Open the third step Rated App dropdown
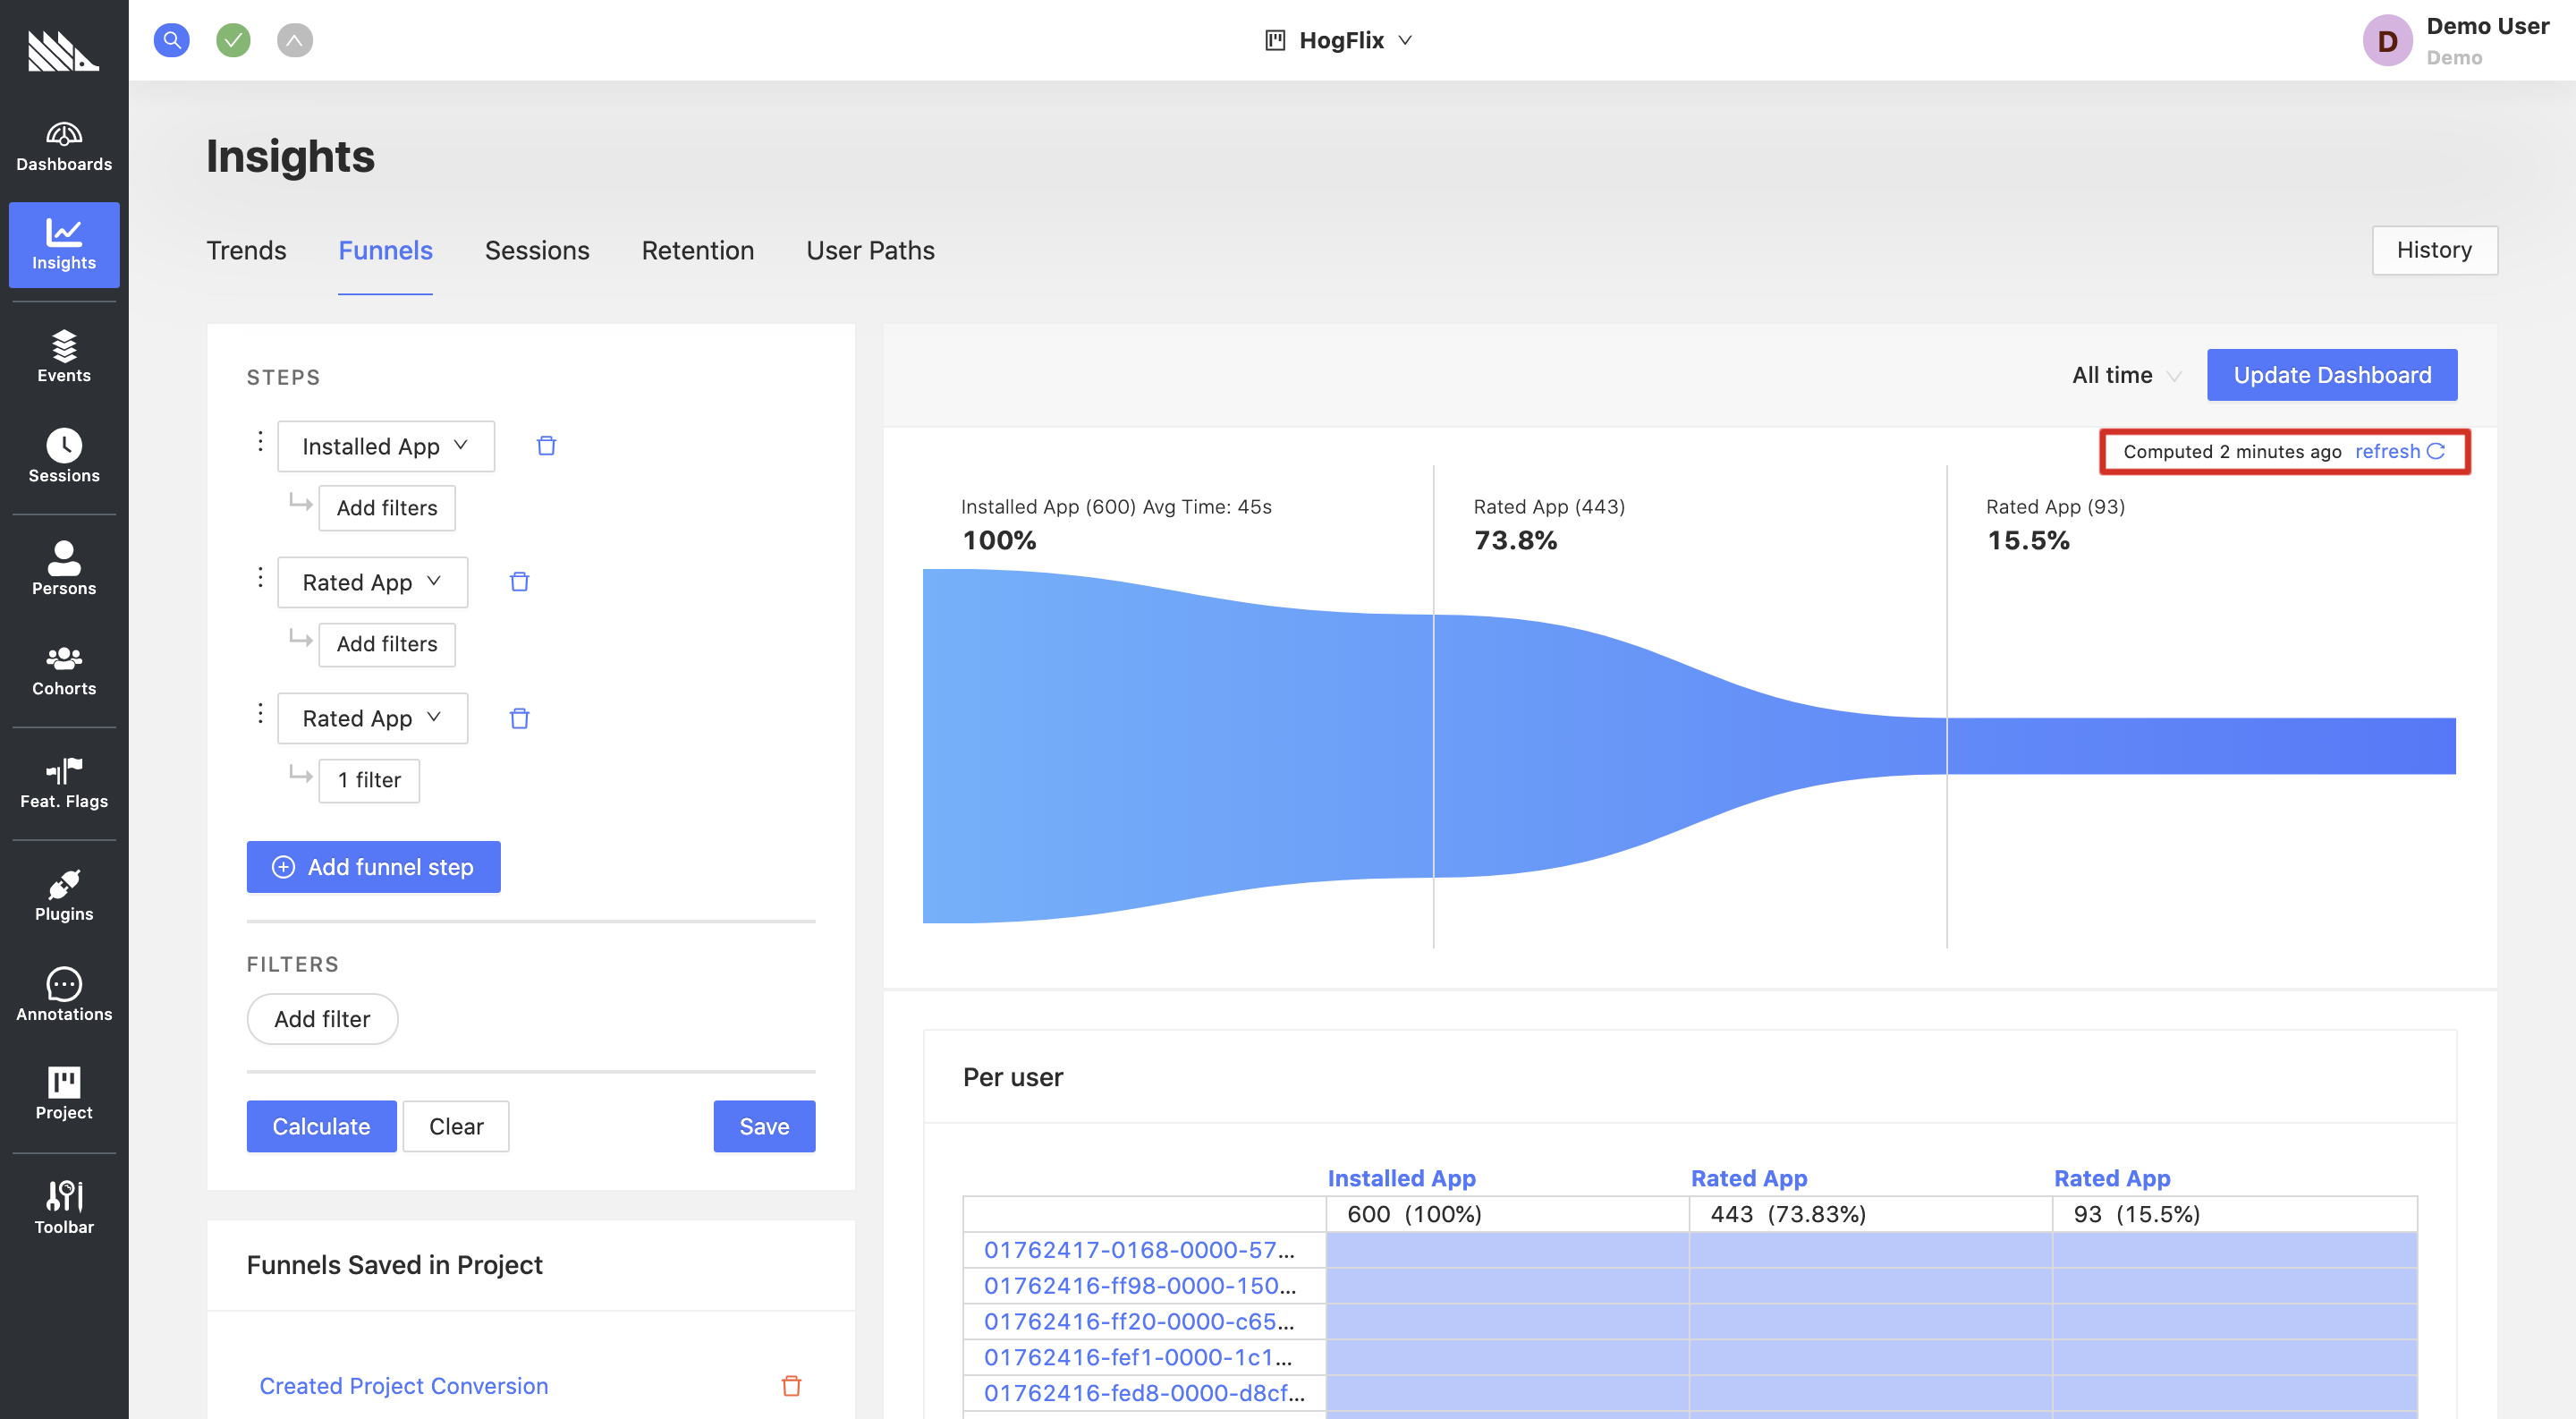The height and width of the screenshot is (1419, 2576). [x=372, y=718]
